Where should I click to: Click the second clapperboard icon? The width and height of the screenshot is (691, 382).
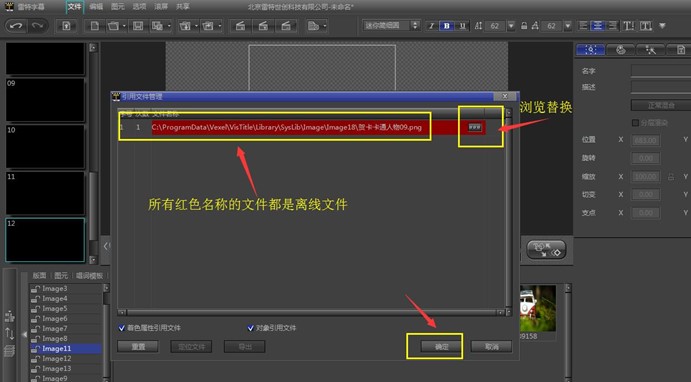click(x=263, y=26)
